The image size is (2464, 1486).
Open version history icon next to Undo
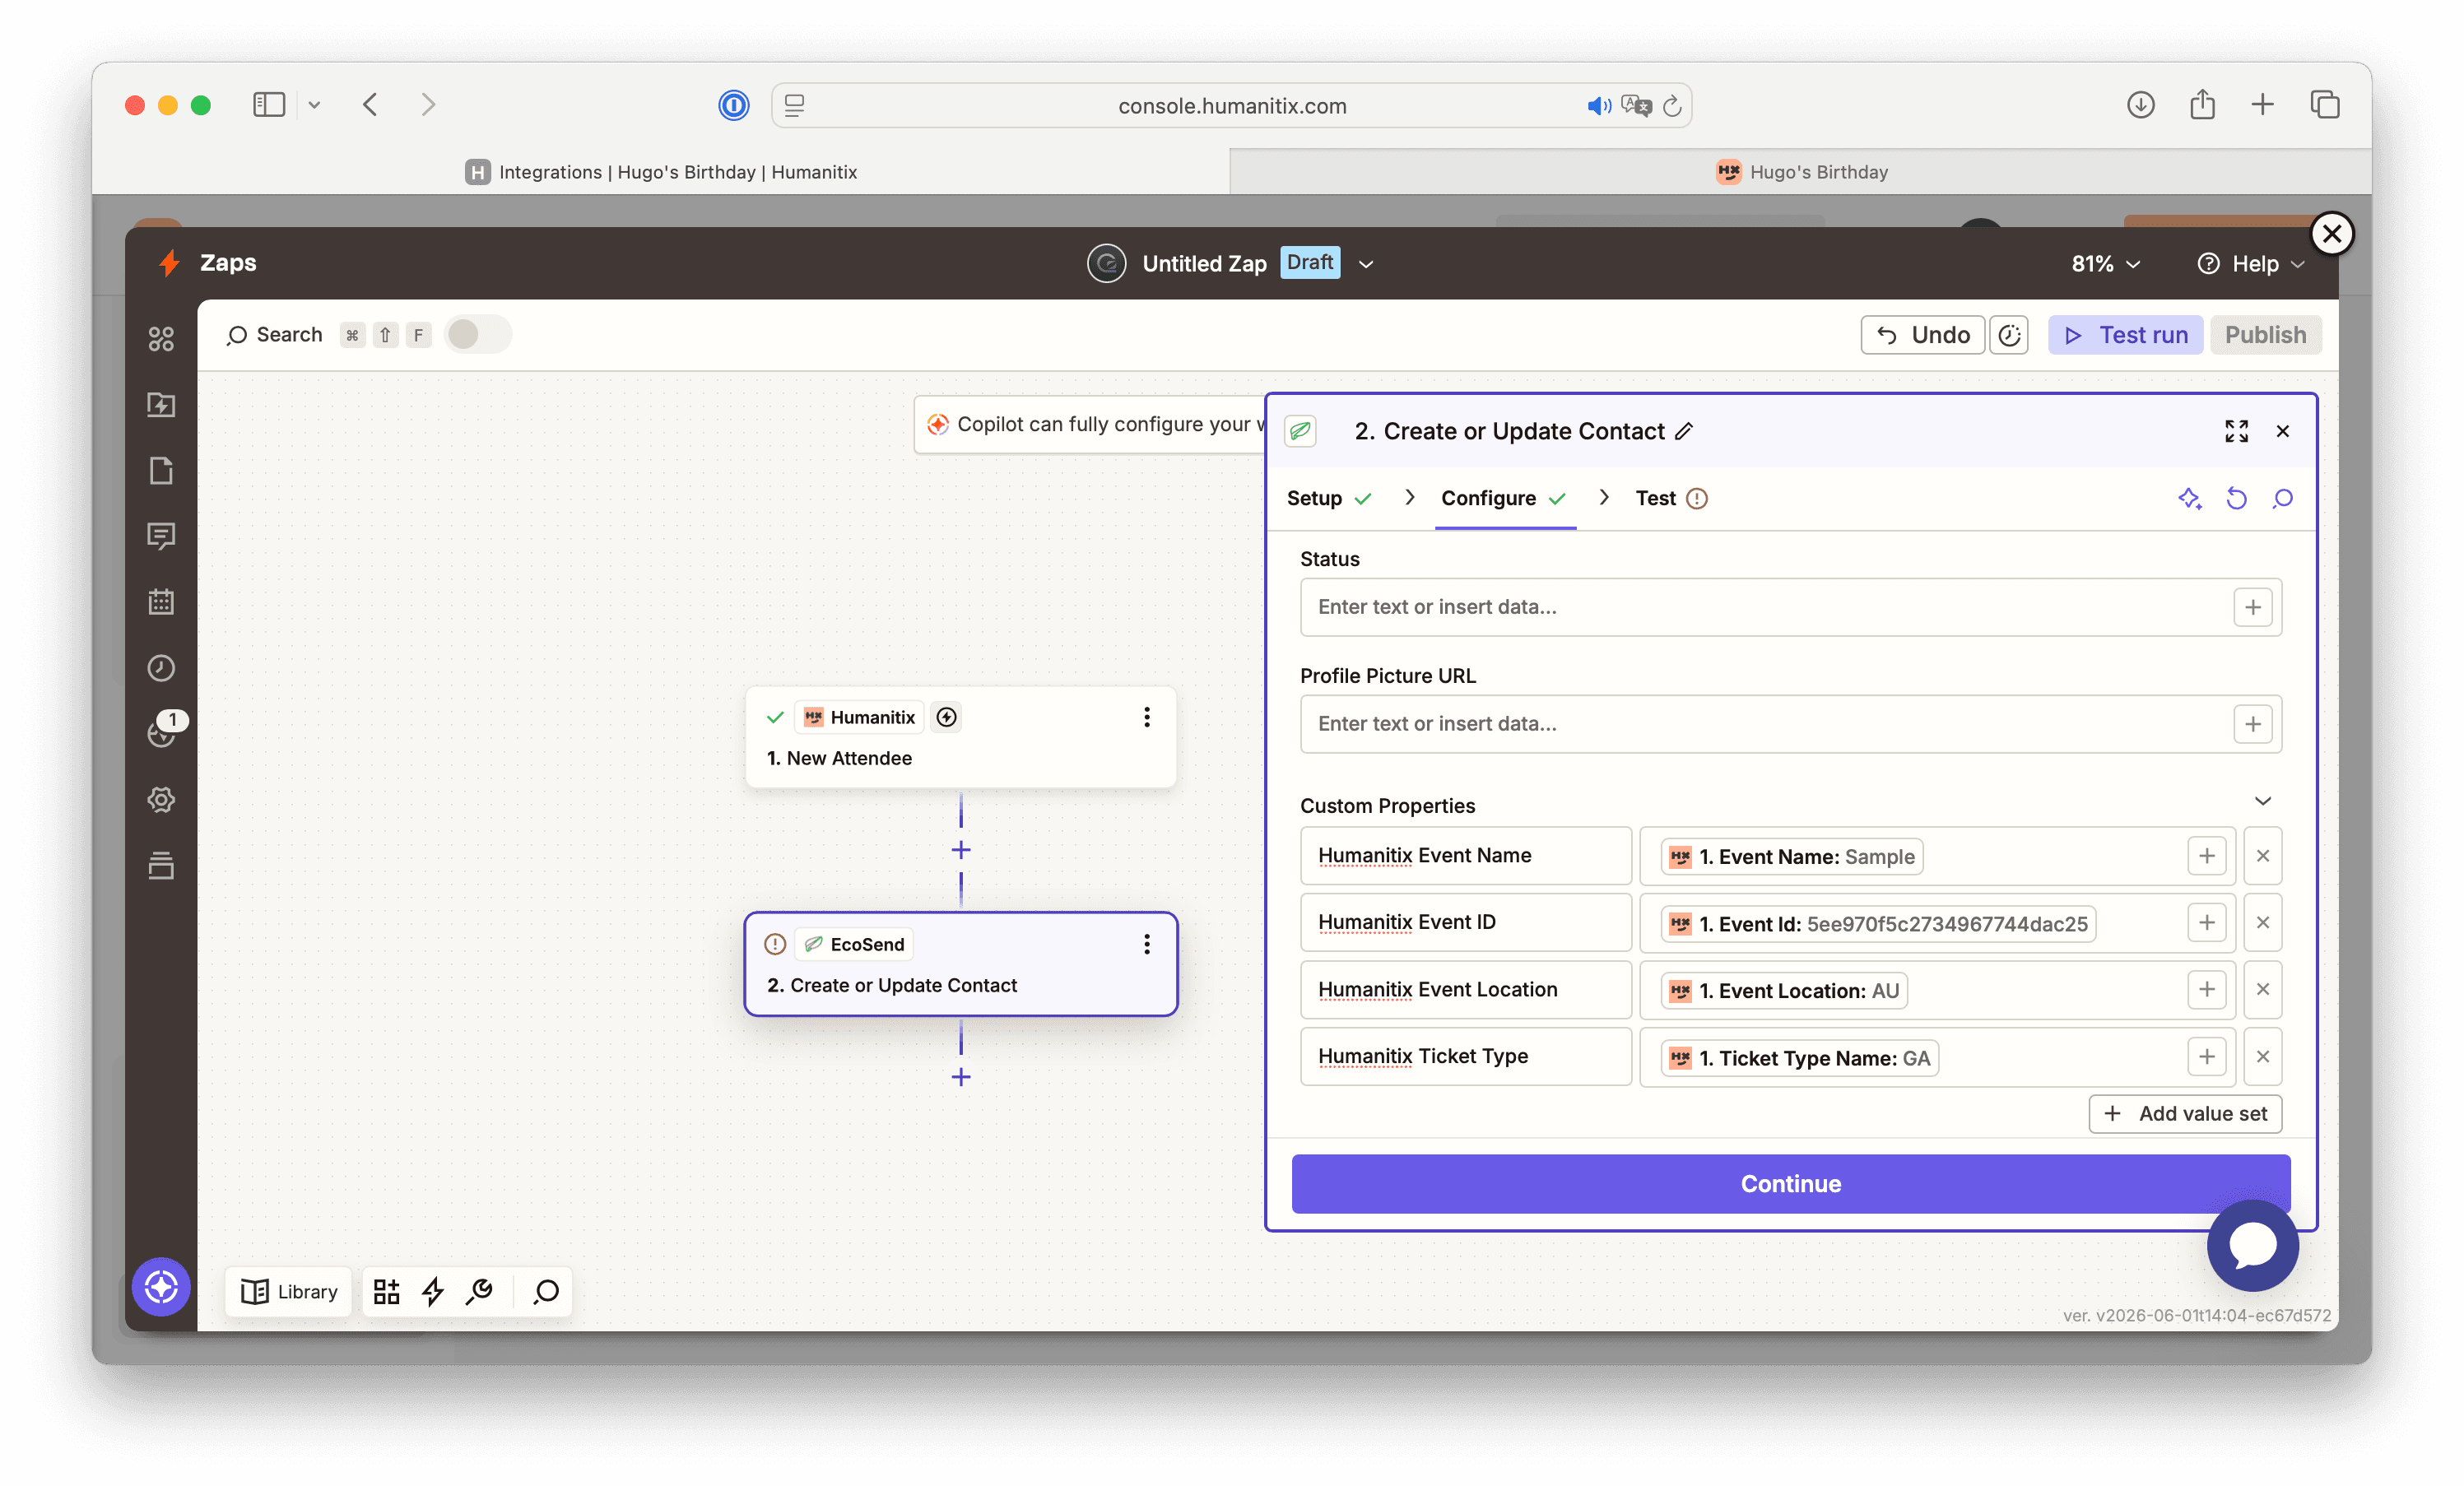click(x=2009, y=335)
